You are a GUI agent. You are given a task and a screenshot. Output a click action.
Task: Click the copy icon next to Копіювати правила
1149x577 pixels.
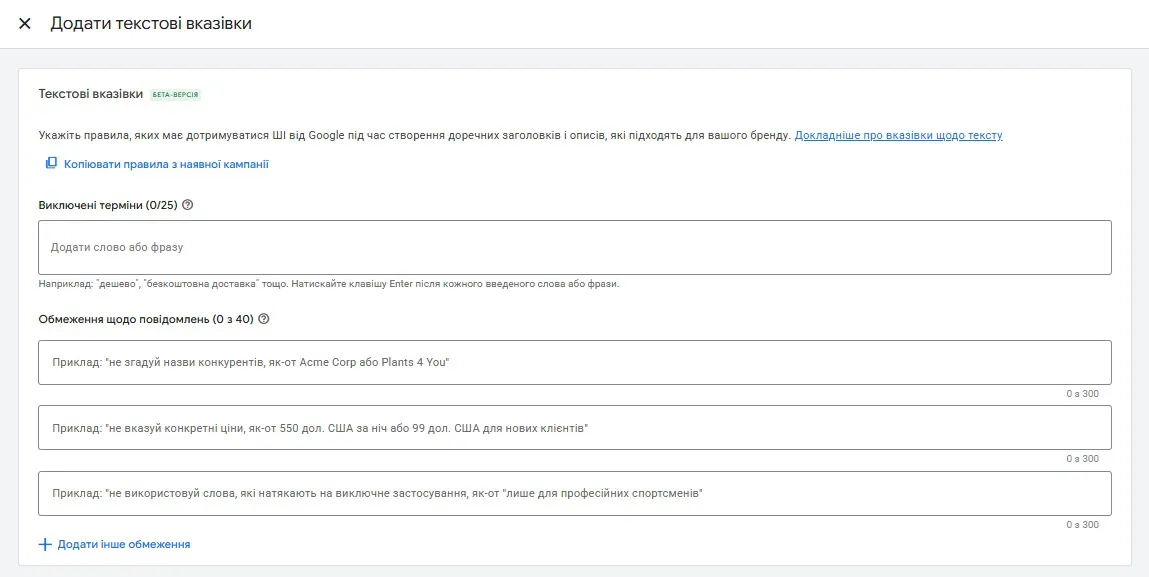click(51, 163)
